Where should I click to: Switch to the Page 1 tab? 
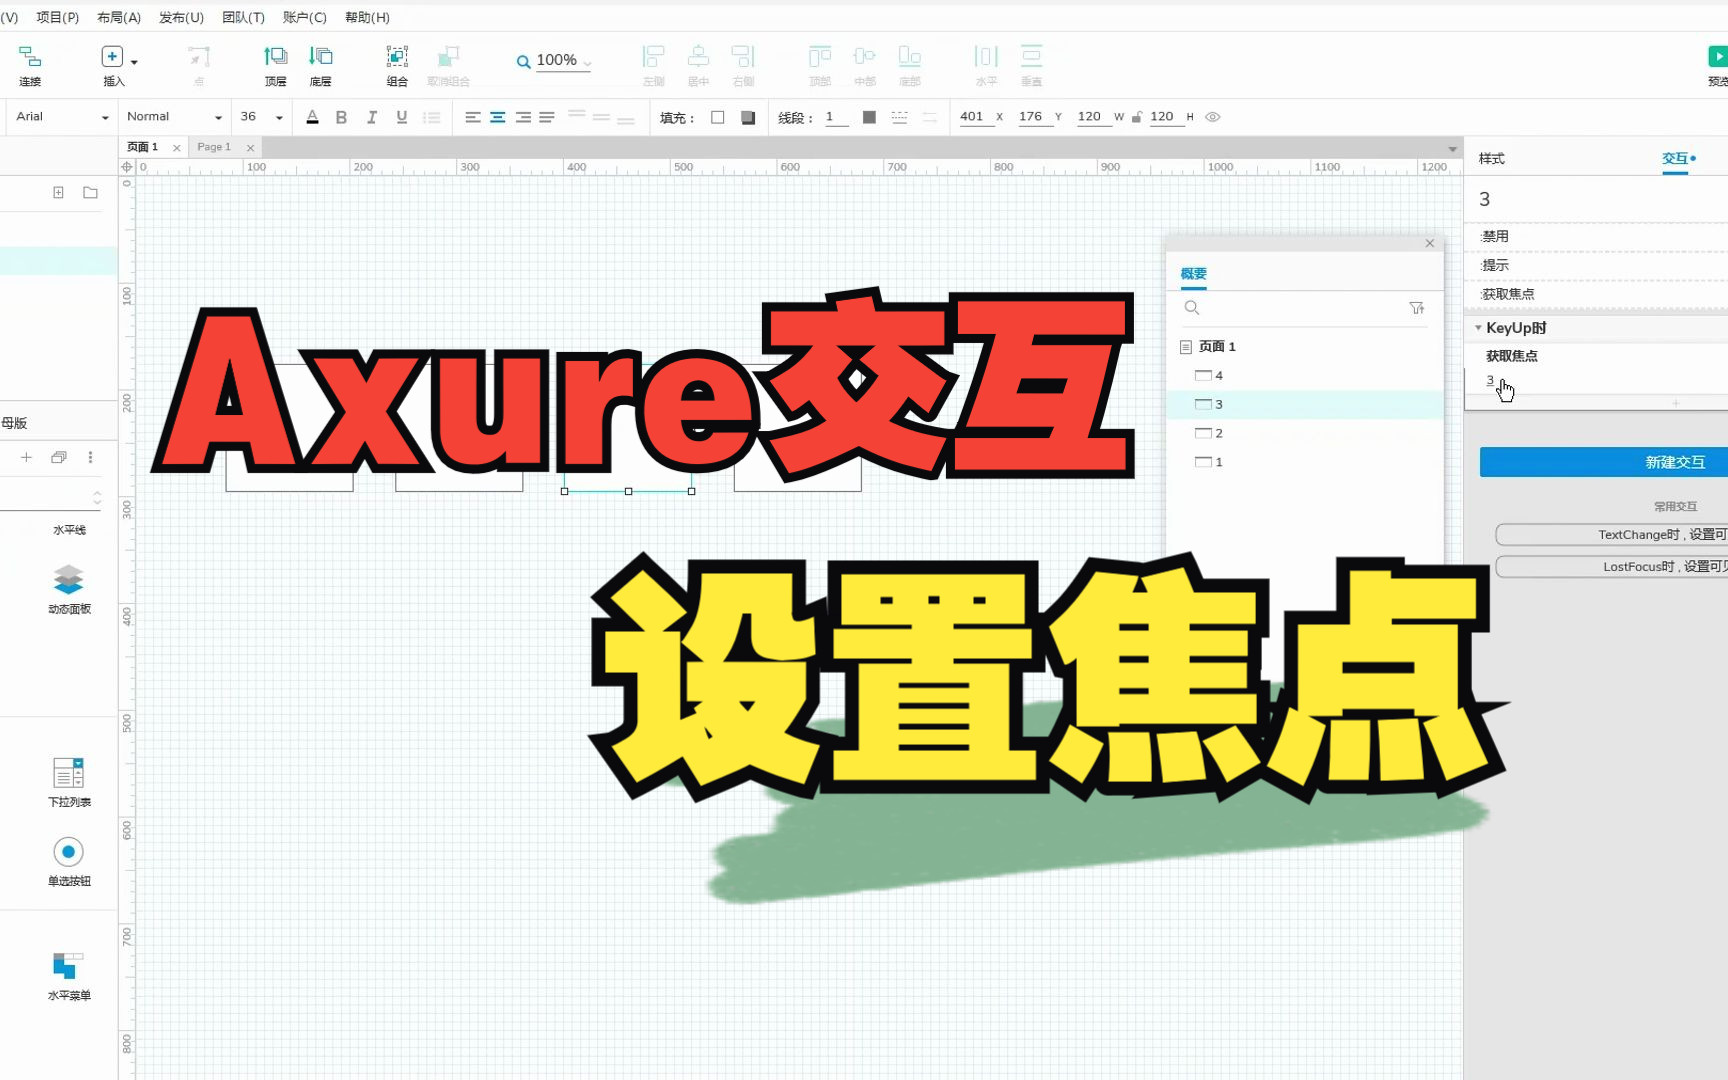pos(214,147)
